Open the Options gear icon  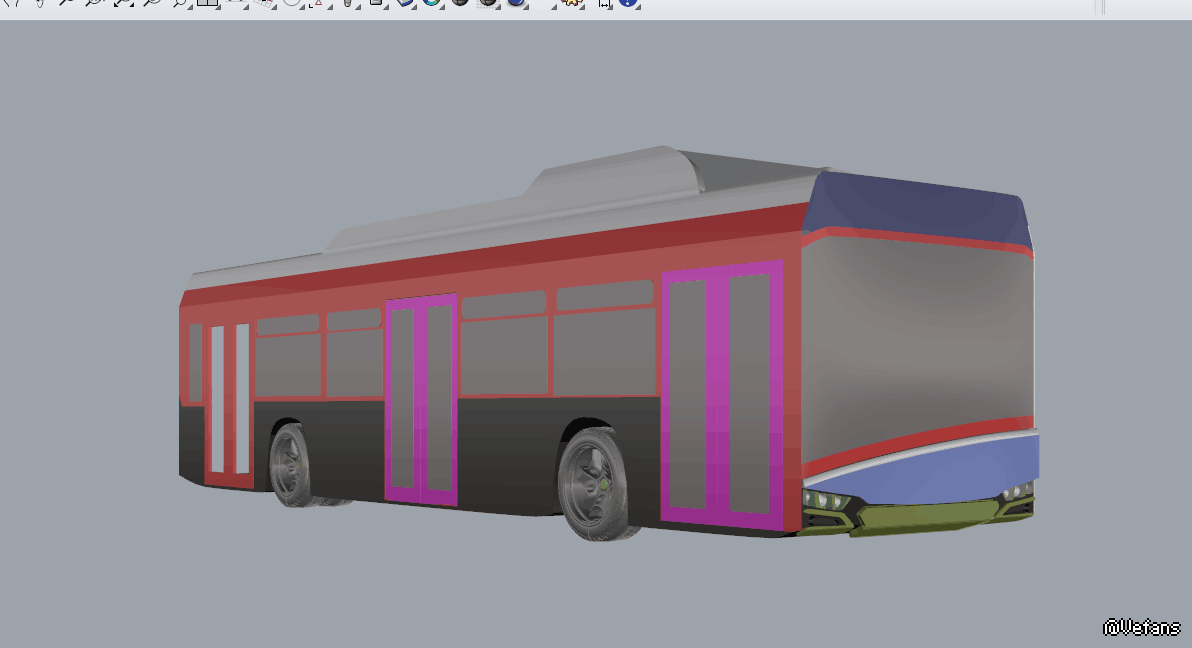(x=571, y=2)
